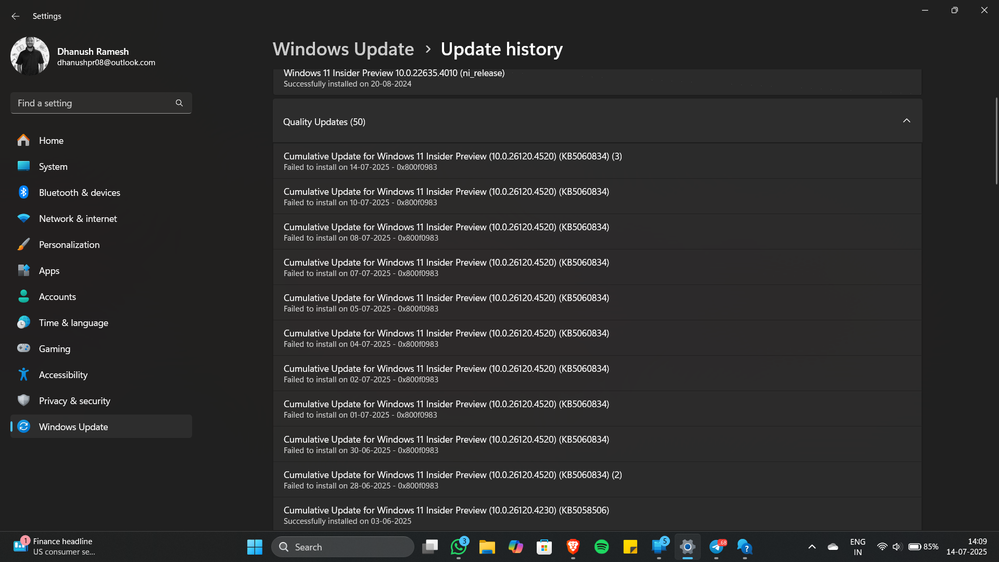Select Accounts in the sidebar
Screen dimensions: 999x562
tap(101, 297)
